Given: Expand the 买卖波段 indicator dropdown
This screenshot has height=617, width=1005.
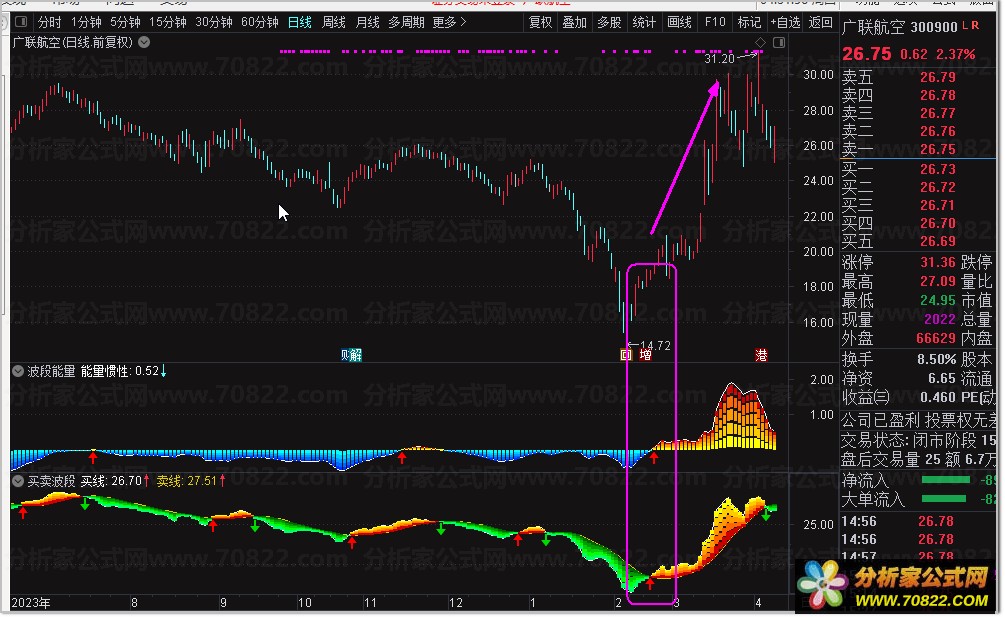Looking at the screenshot, I should pos(18,481).
